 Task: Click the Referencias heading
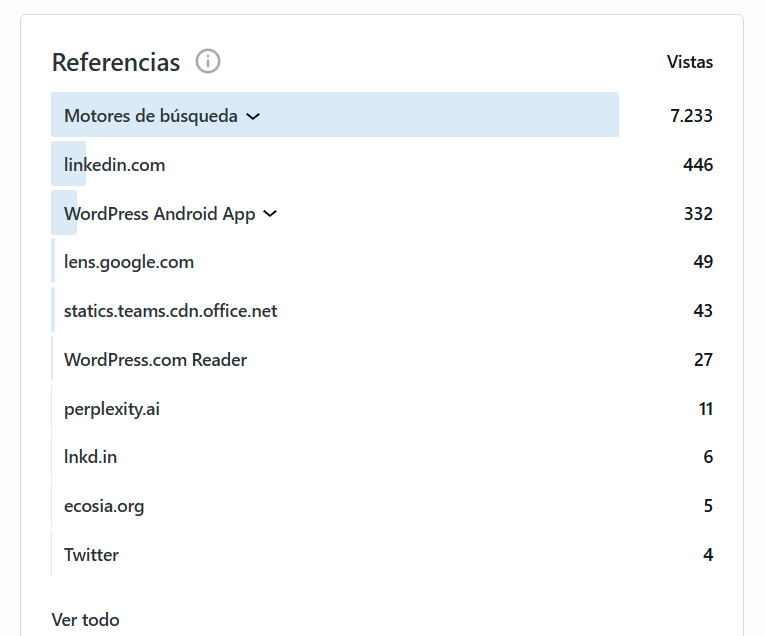[x=116, y=62]
